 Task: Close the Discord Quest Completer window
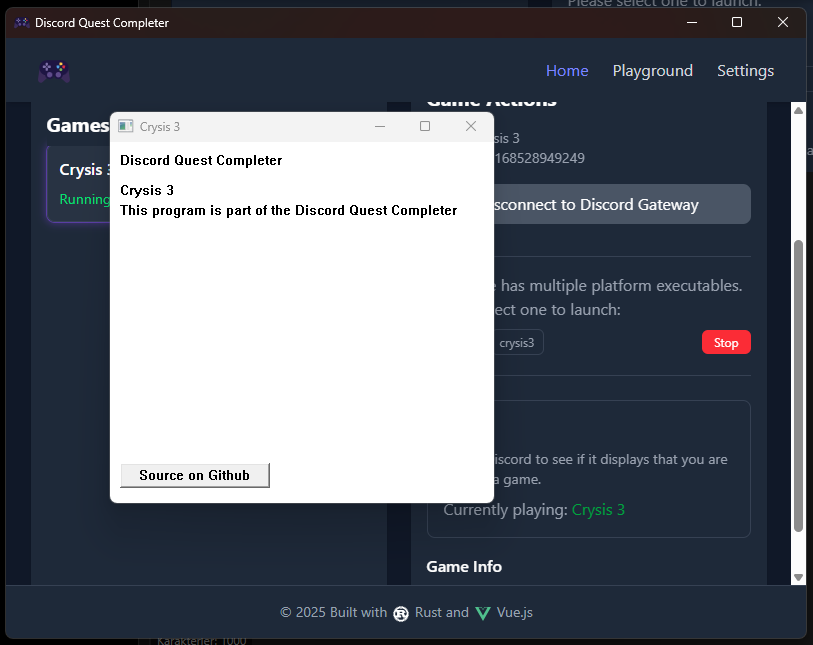coord(782,22)
